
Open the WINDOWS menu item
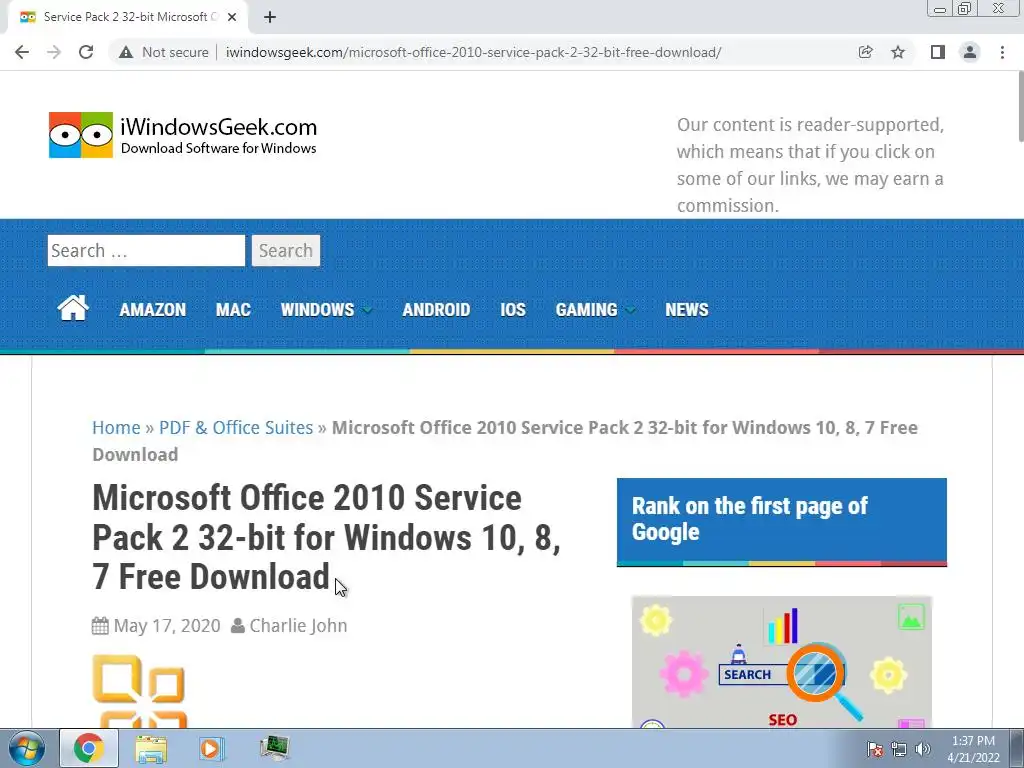[317, 310]
